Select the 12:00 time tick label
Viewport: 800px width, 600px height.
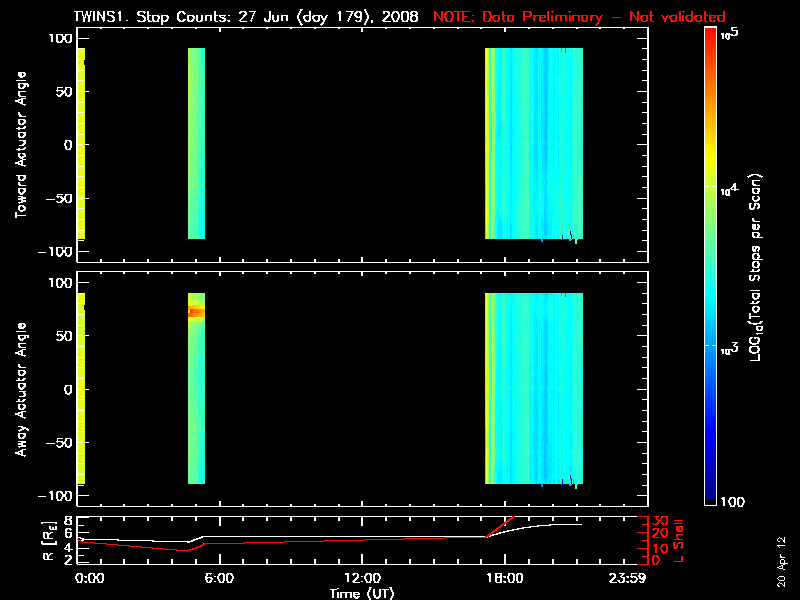tap(360, 579)
